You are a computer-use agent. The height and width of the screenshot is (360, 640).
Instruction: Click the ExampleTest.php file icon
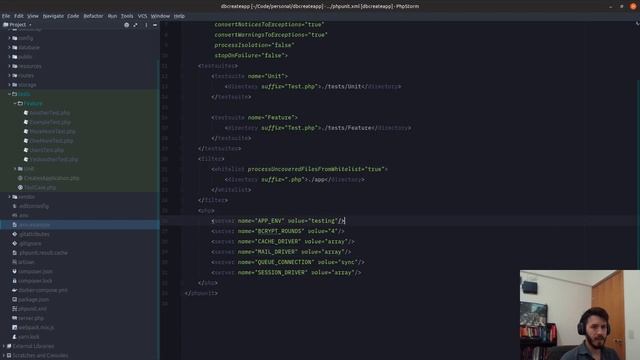[26, 122]
